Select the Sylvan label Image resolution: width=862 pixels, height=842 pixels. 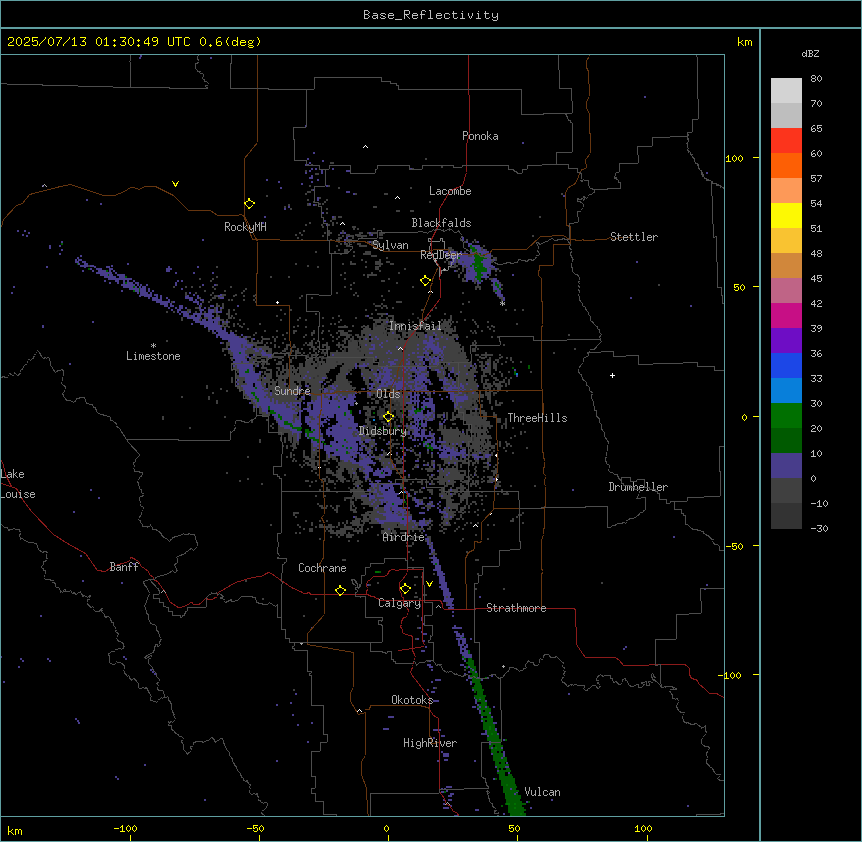tap(390, 245)
